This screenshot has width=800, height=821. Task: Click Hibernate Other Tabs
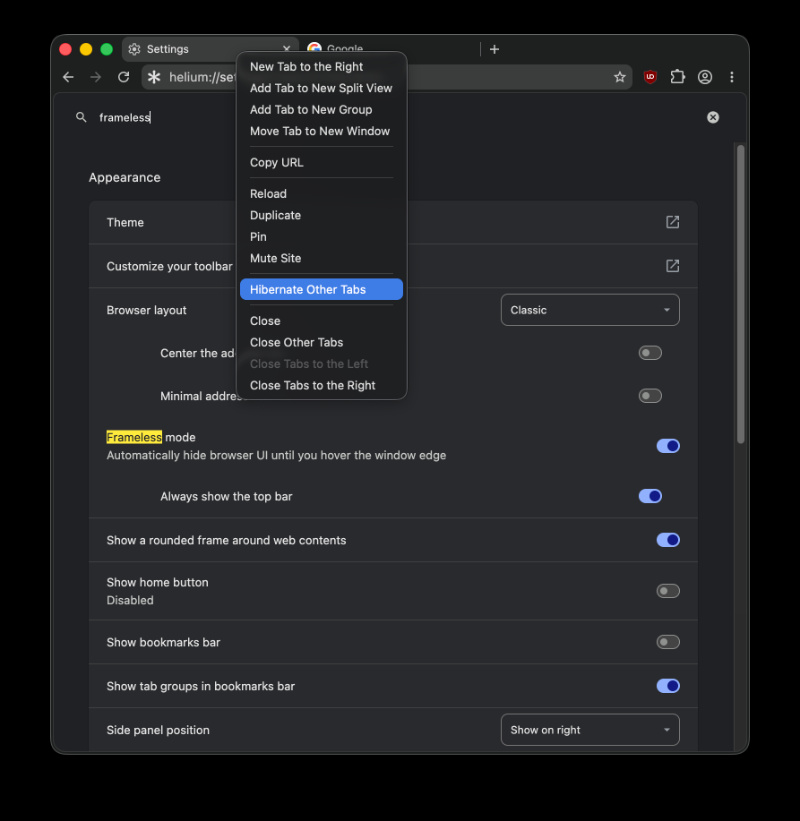click(x=321, y=290)
